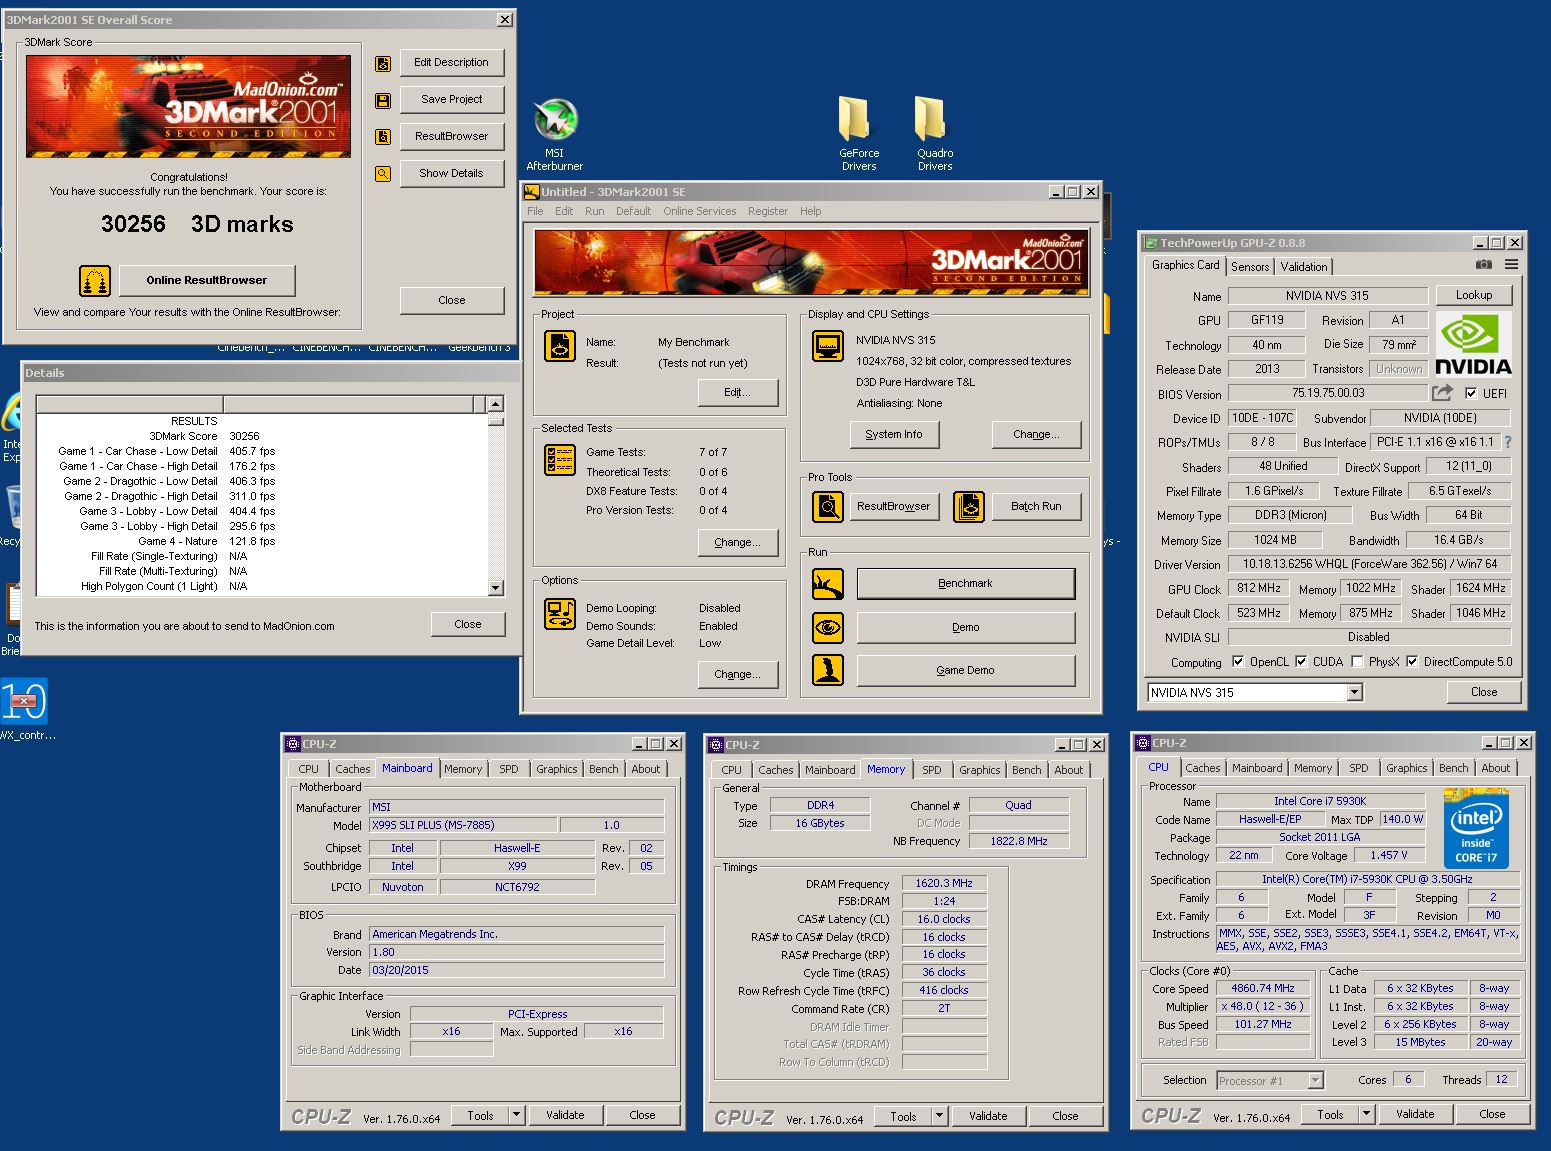Open the desktop icon with number 10
This screenshot has width=1551, height=1151.
tap(24, 701)
